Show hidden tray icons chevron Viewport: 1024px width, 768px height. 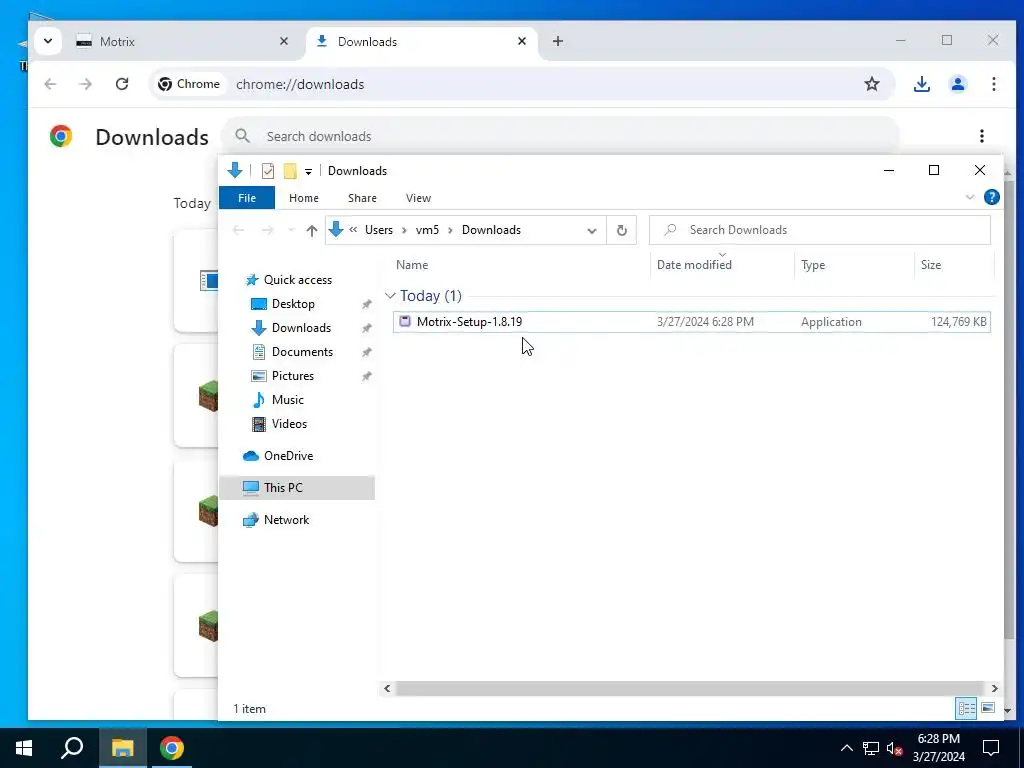[x=846, y=748]
